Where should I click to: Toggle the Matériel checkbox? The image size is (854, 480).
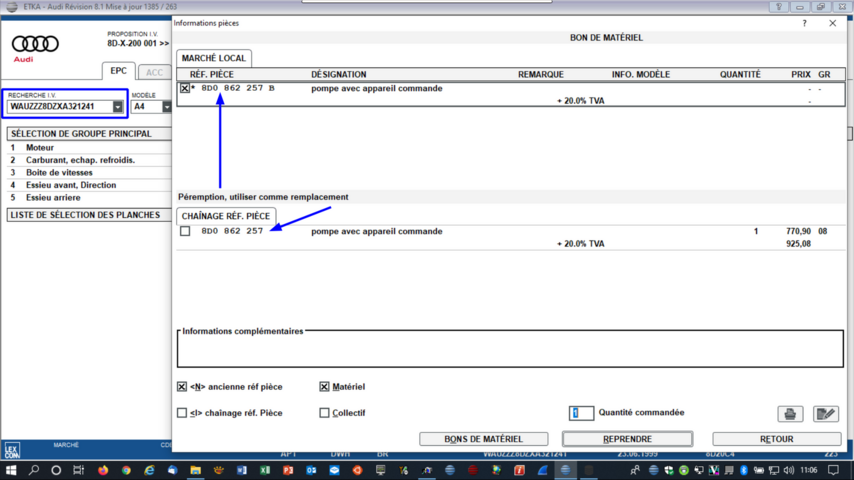tap(324, 387)
